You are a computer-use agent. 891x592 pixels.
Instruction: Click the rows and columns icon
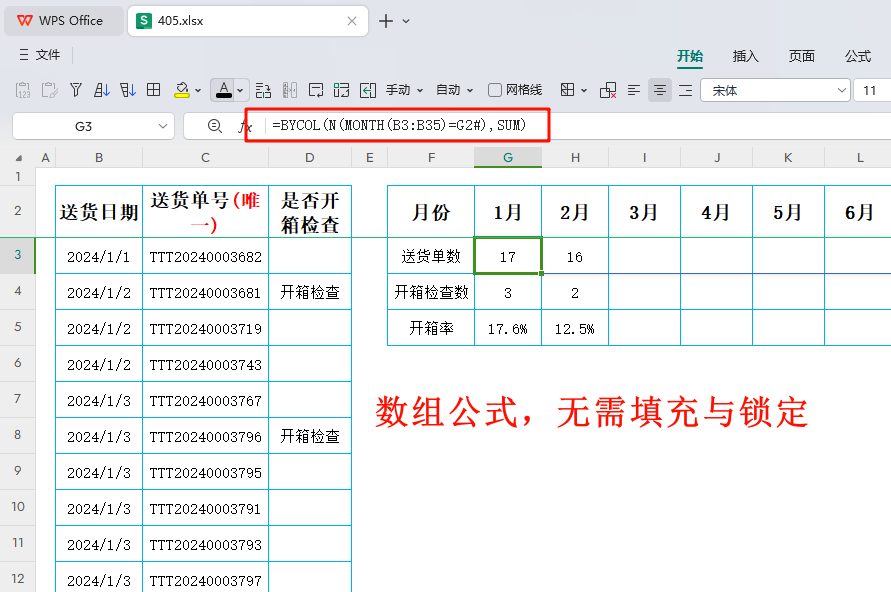[x=263, y=90]
